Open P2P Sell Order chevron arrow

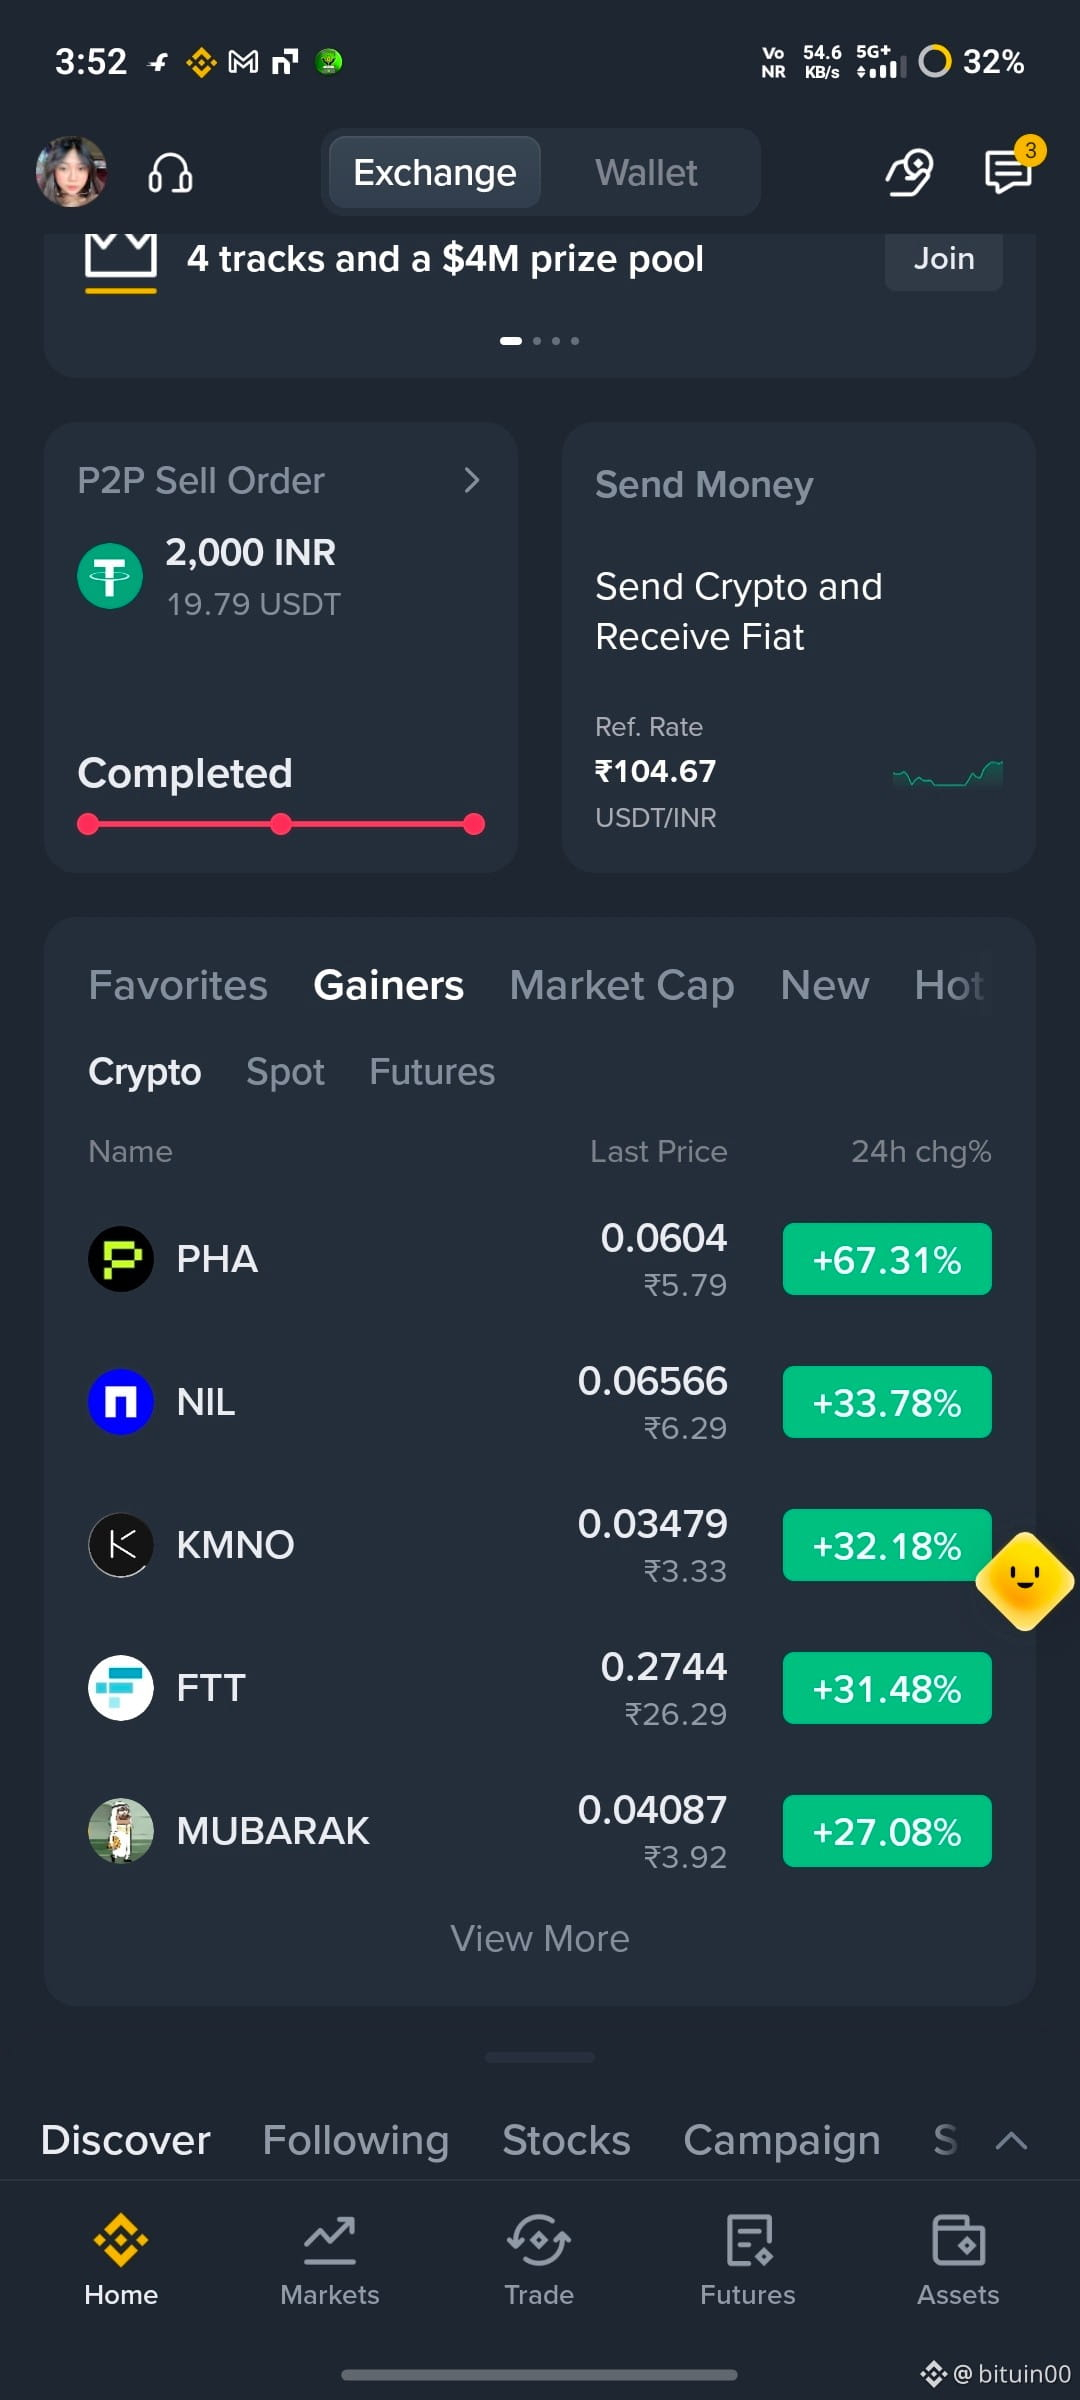tap(472, 481)
